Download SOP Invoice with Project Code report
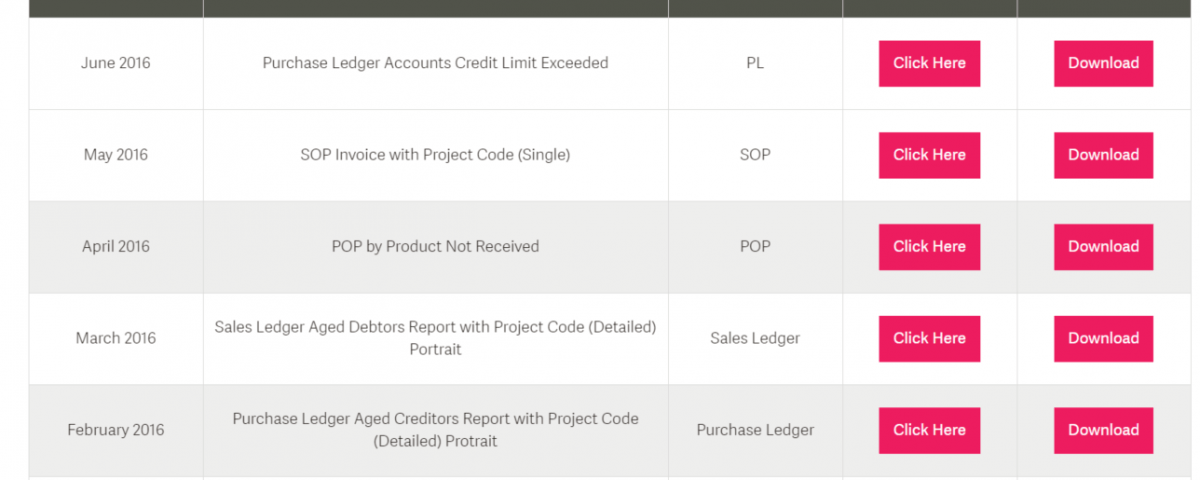 coord(1103,155)
